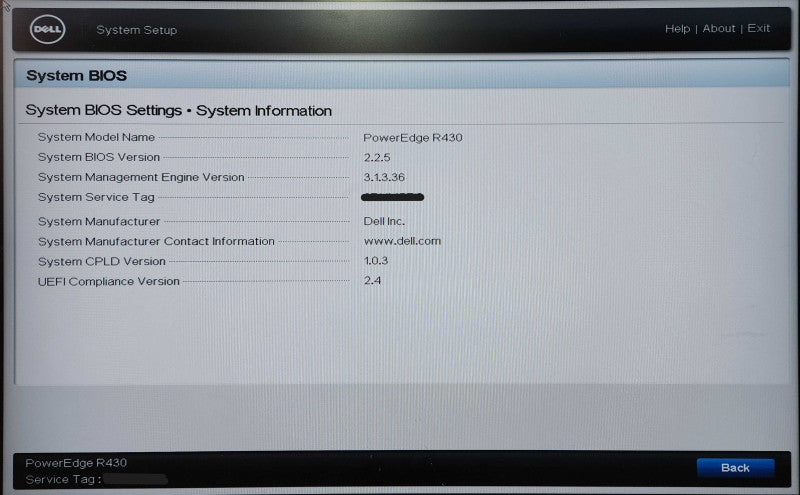Select the System Model Name row

[250, 137]
